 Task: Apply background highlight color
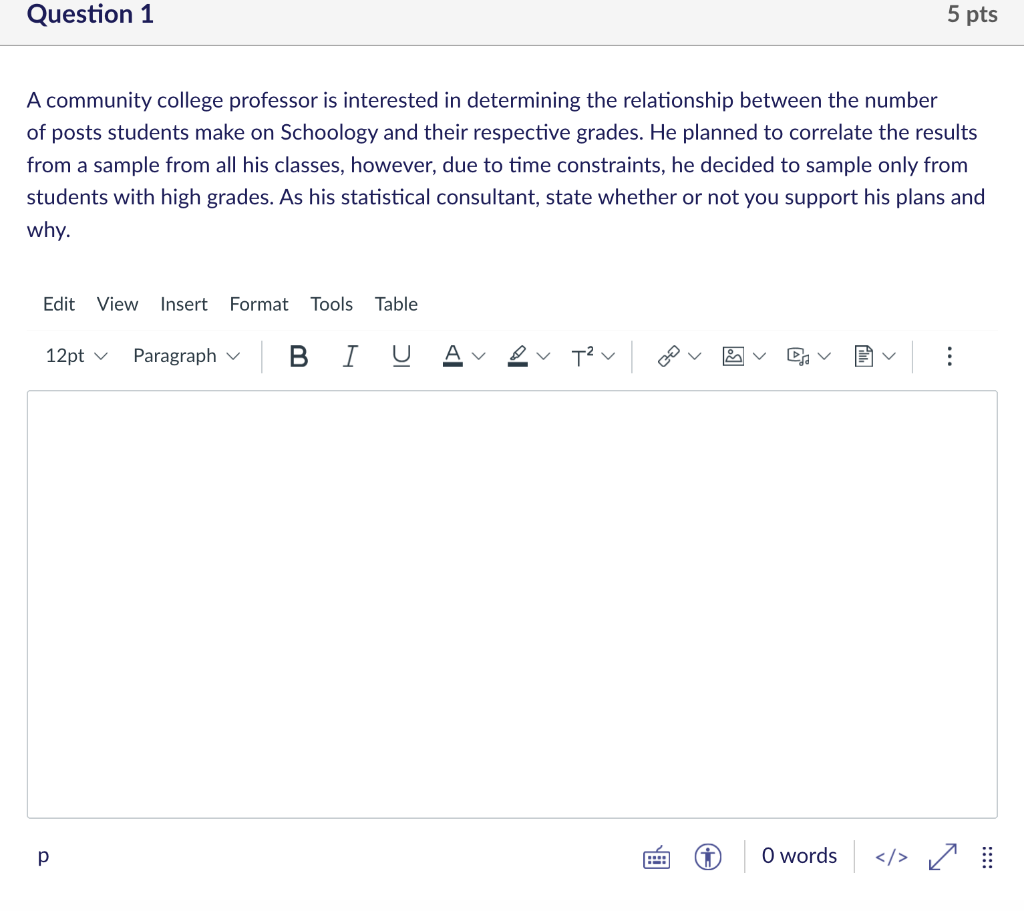pos(517,356)
